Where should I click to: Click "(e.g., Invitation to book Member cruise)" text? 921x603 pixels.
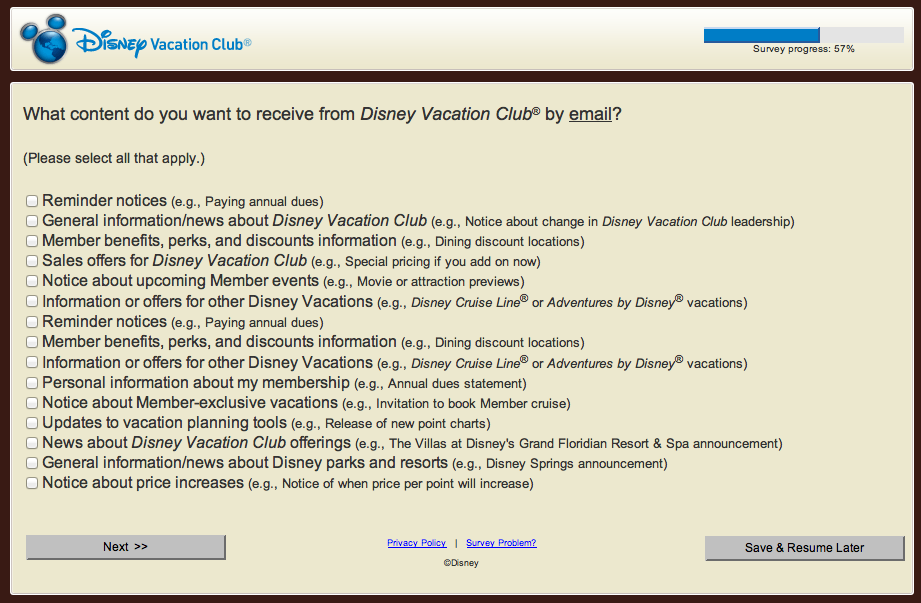456,403
